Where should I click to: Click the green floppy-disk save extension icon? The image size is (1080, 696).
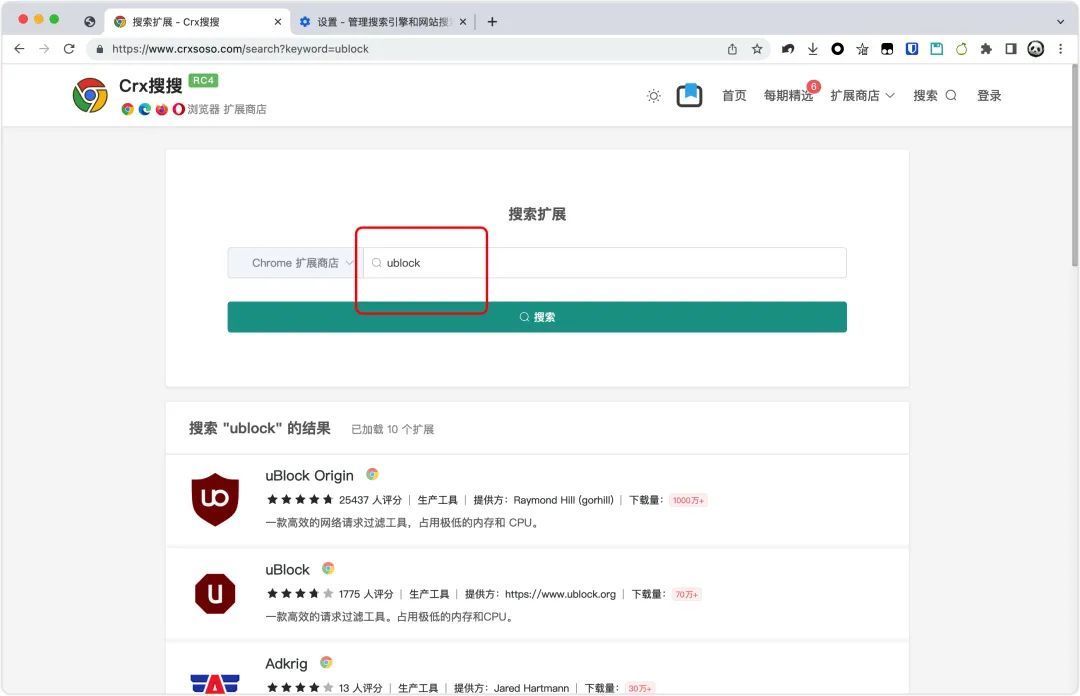(x=937, y=49)
